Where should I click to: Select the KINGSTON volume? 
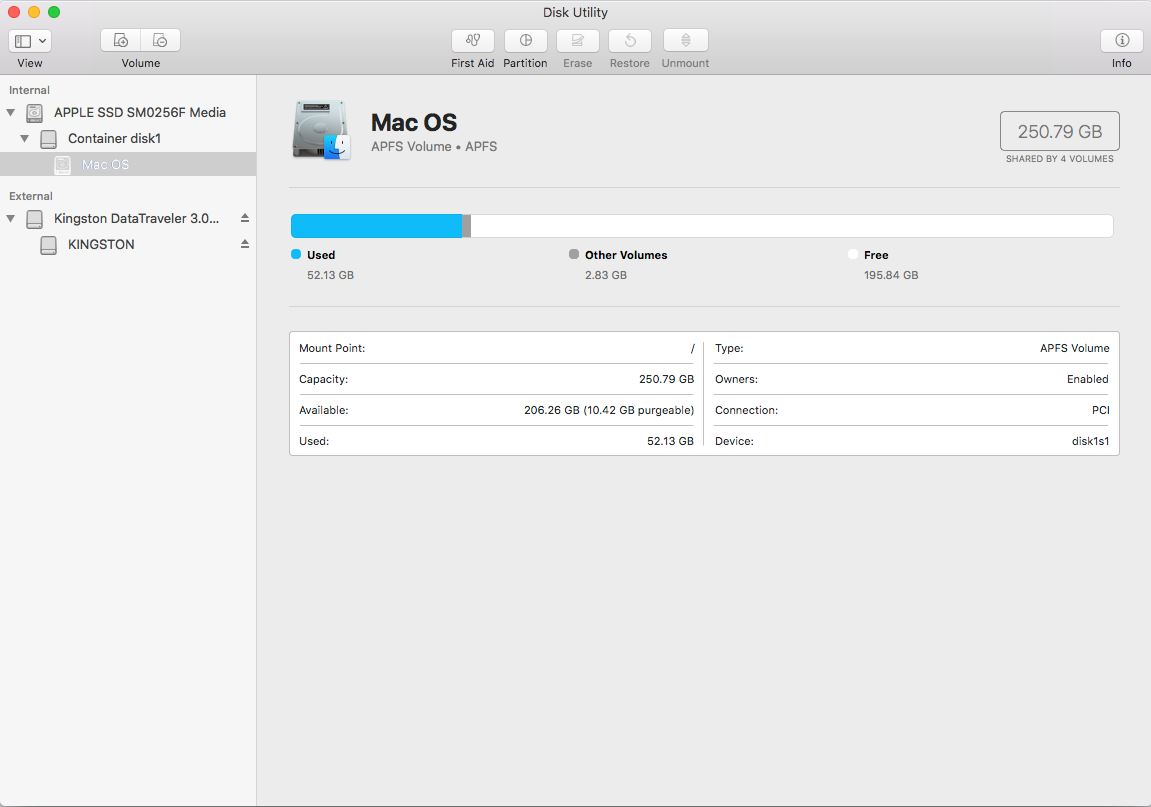click(x=101, y=245)
